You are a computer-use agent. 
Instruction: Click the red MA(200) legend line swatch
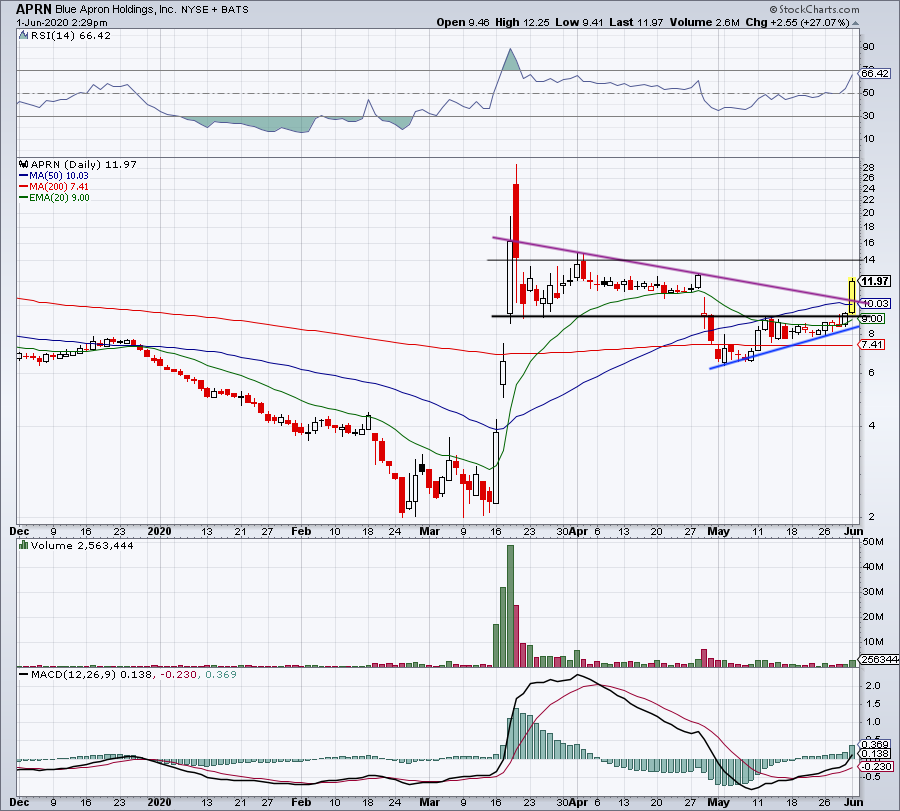click(x=24, y=187)
